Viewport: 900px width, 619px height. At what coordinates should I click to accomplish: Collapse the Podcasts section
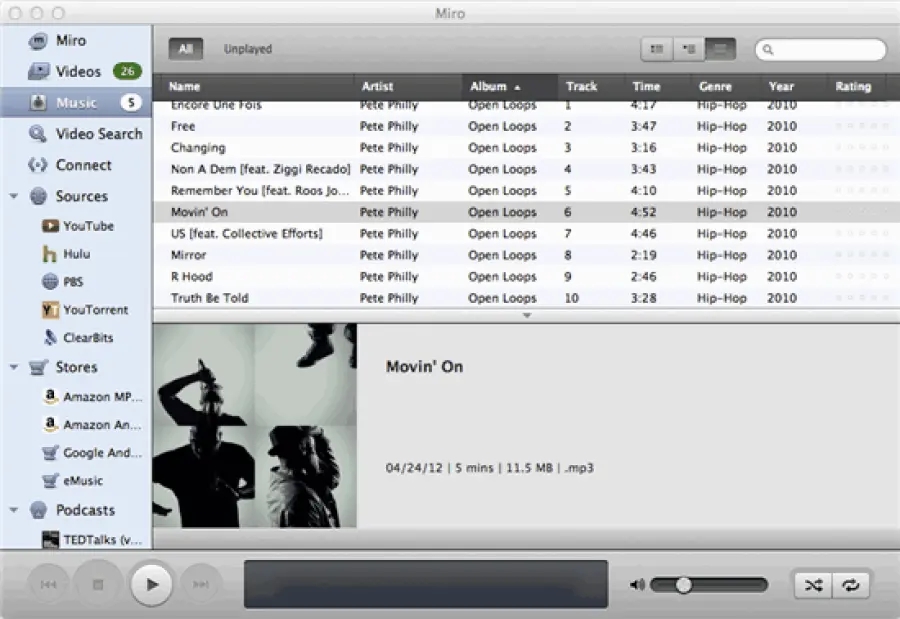click(x=14, y=510)
